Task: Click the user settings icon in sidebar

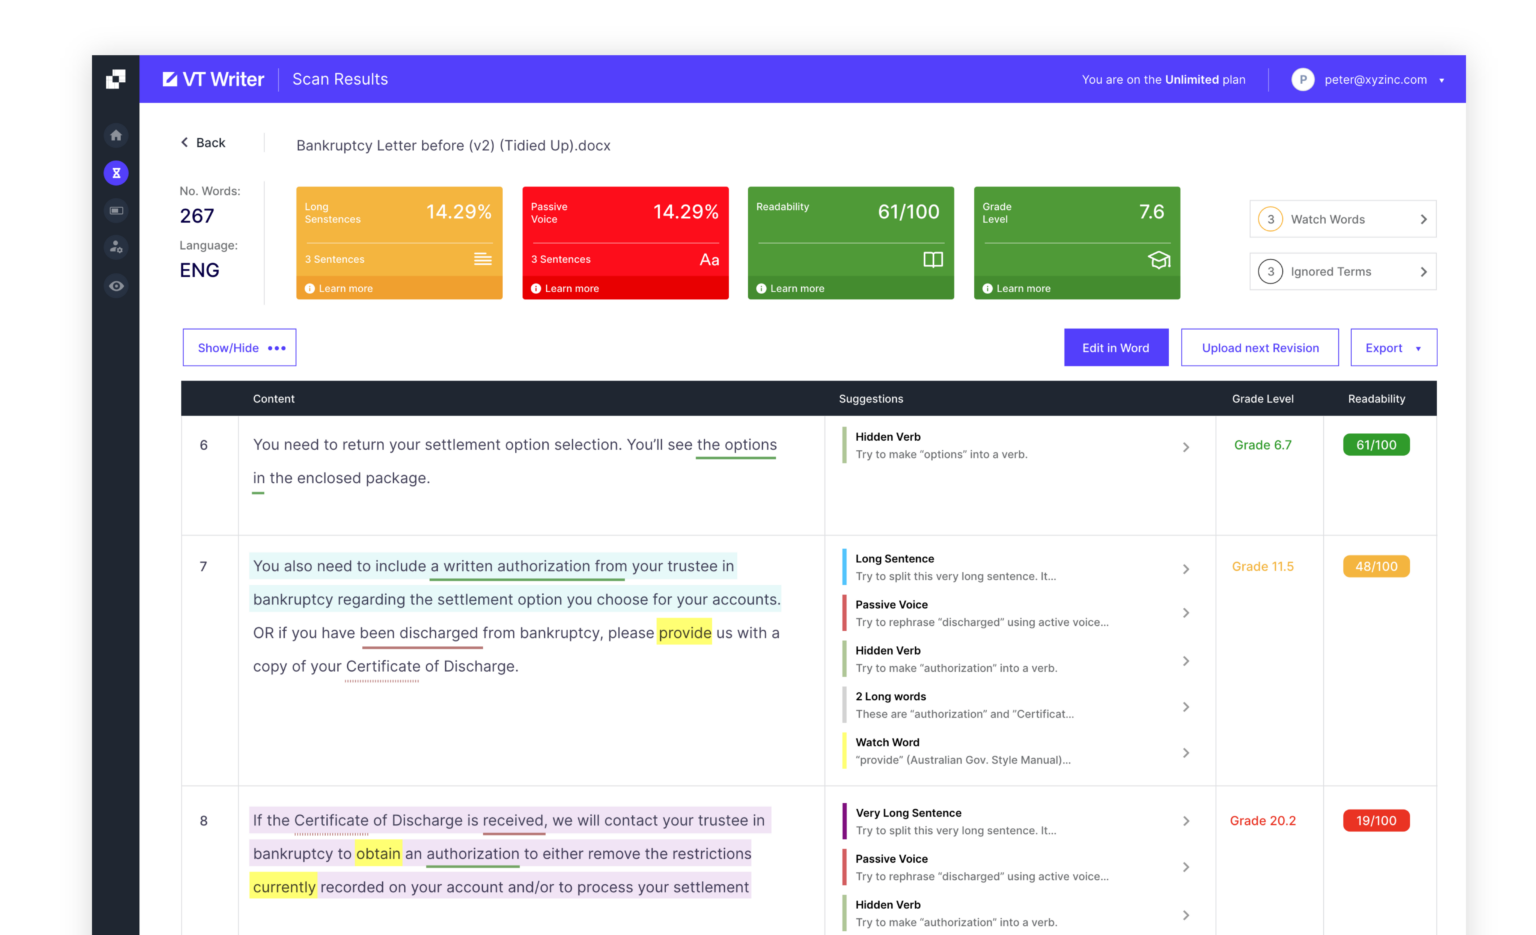Action: tap(116, 247)
